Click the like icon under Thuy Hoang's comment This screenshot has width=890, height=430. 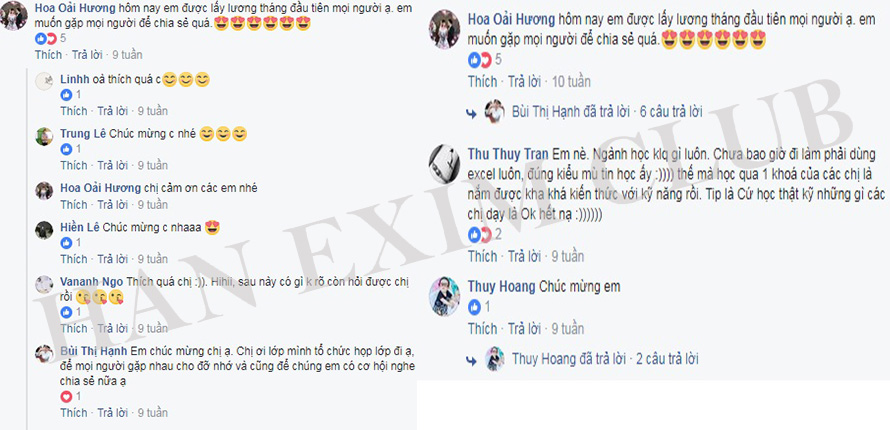pos(474,307)
